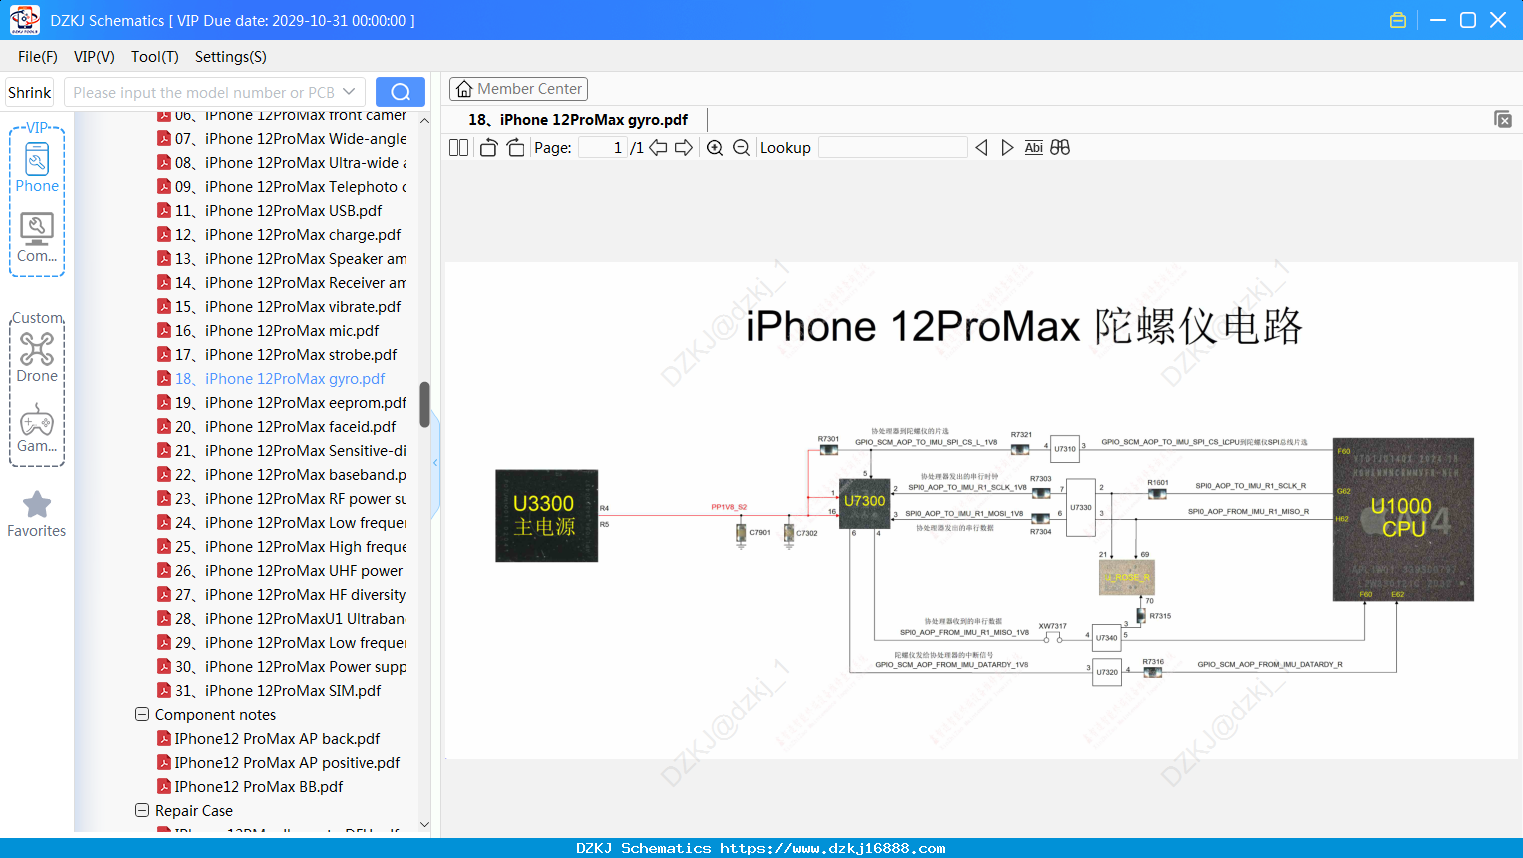Viewport: 1523px width, 858px height.
Task: Zoom in on the schematic
Action: (715, 148)
